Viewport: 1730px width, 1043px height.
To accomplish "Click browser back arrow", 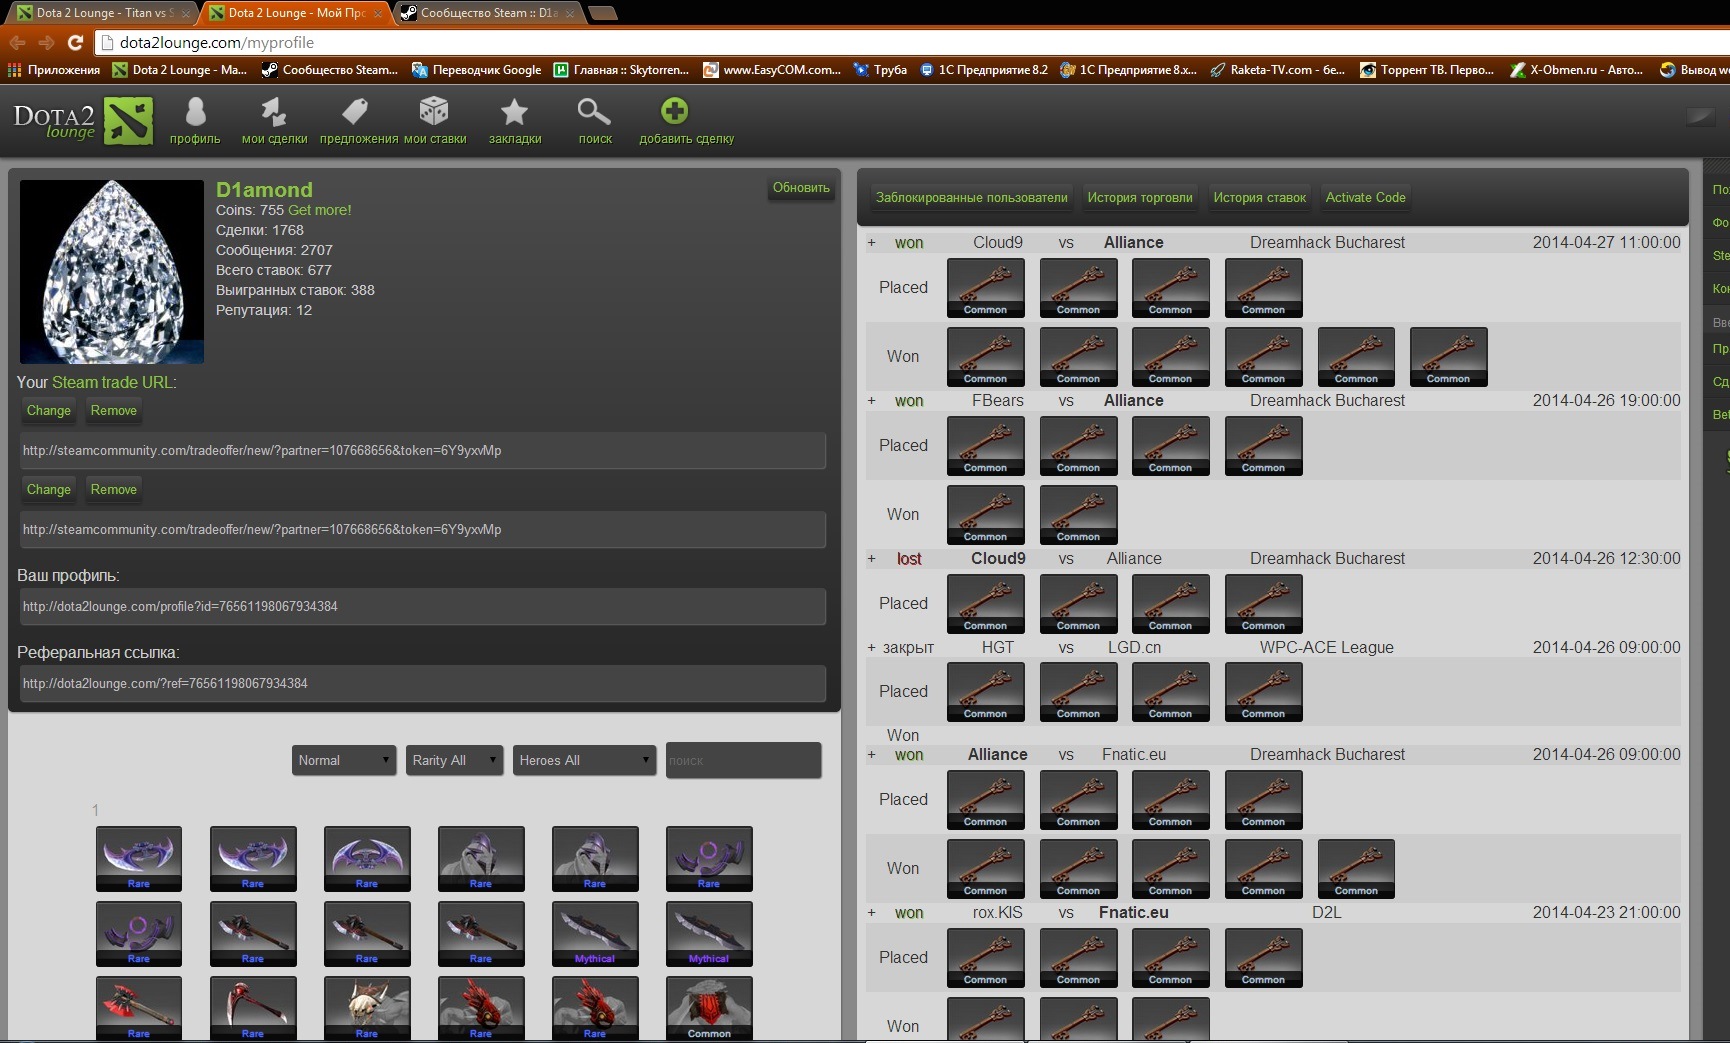I will tap(17, 42).
